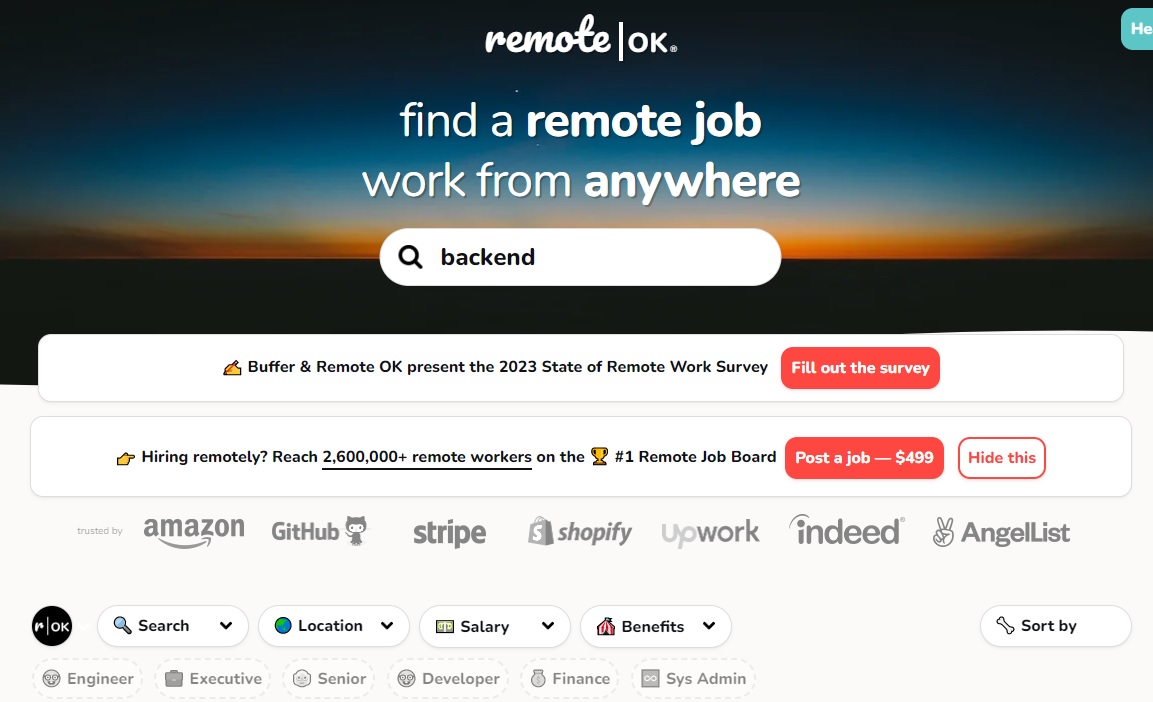Click the search field containing backend
The image size is (1153, 702).
coord(580,257)
